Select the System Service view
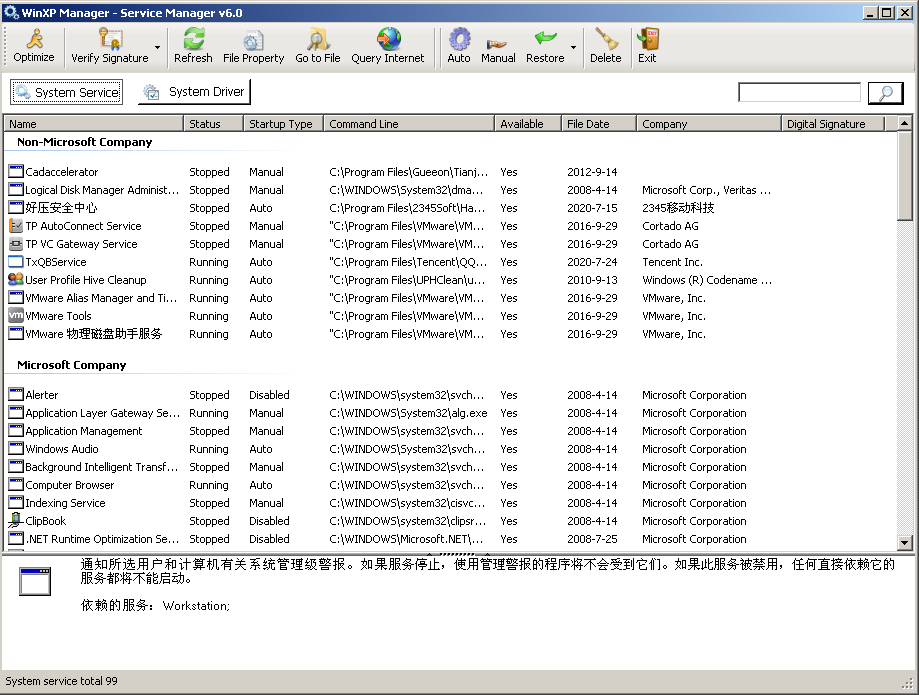919x695 pixels. pos(66,92)
